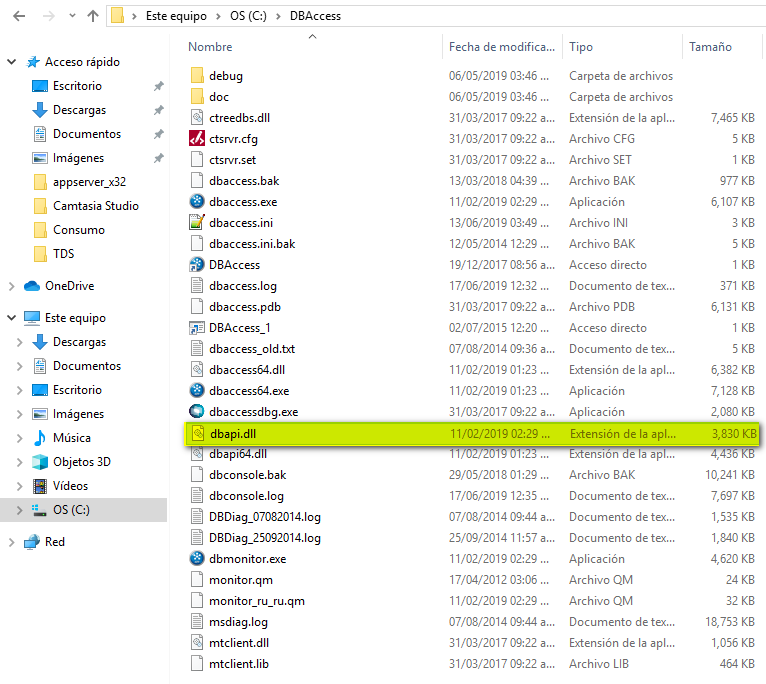Sort by the Tamaño column header
This screenshot has height=684, width=766.
[x=710, y=47]
